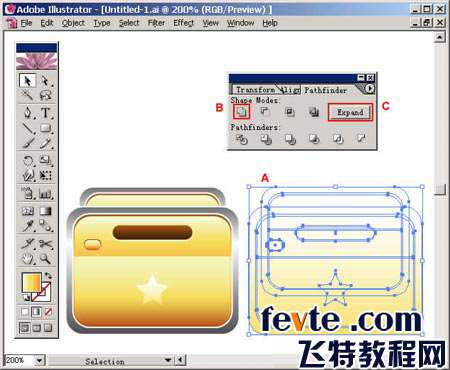Switch to standard screen mode
Viewport: 450px width, 370px height.
tap(24, 328)
